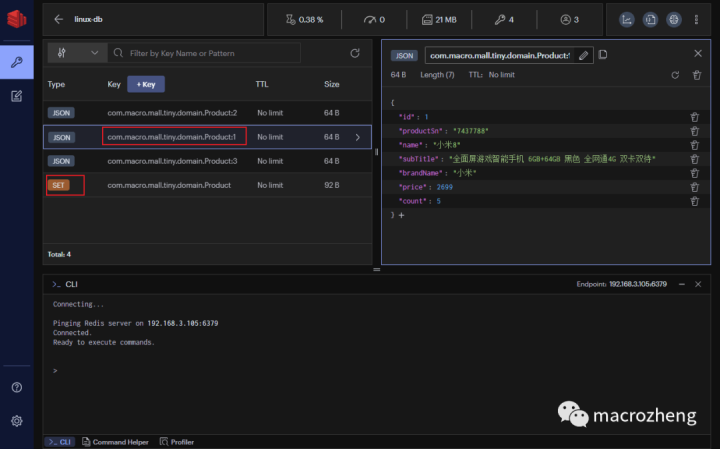Click TTL No limit in details header
Image resolution: width=720 pixels, height=449 pixels.
pos(491,75)
